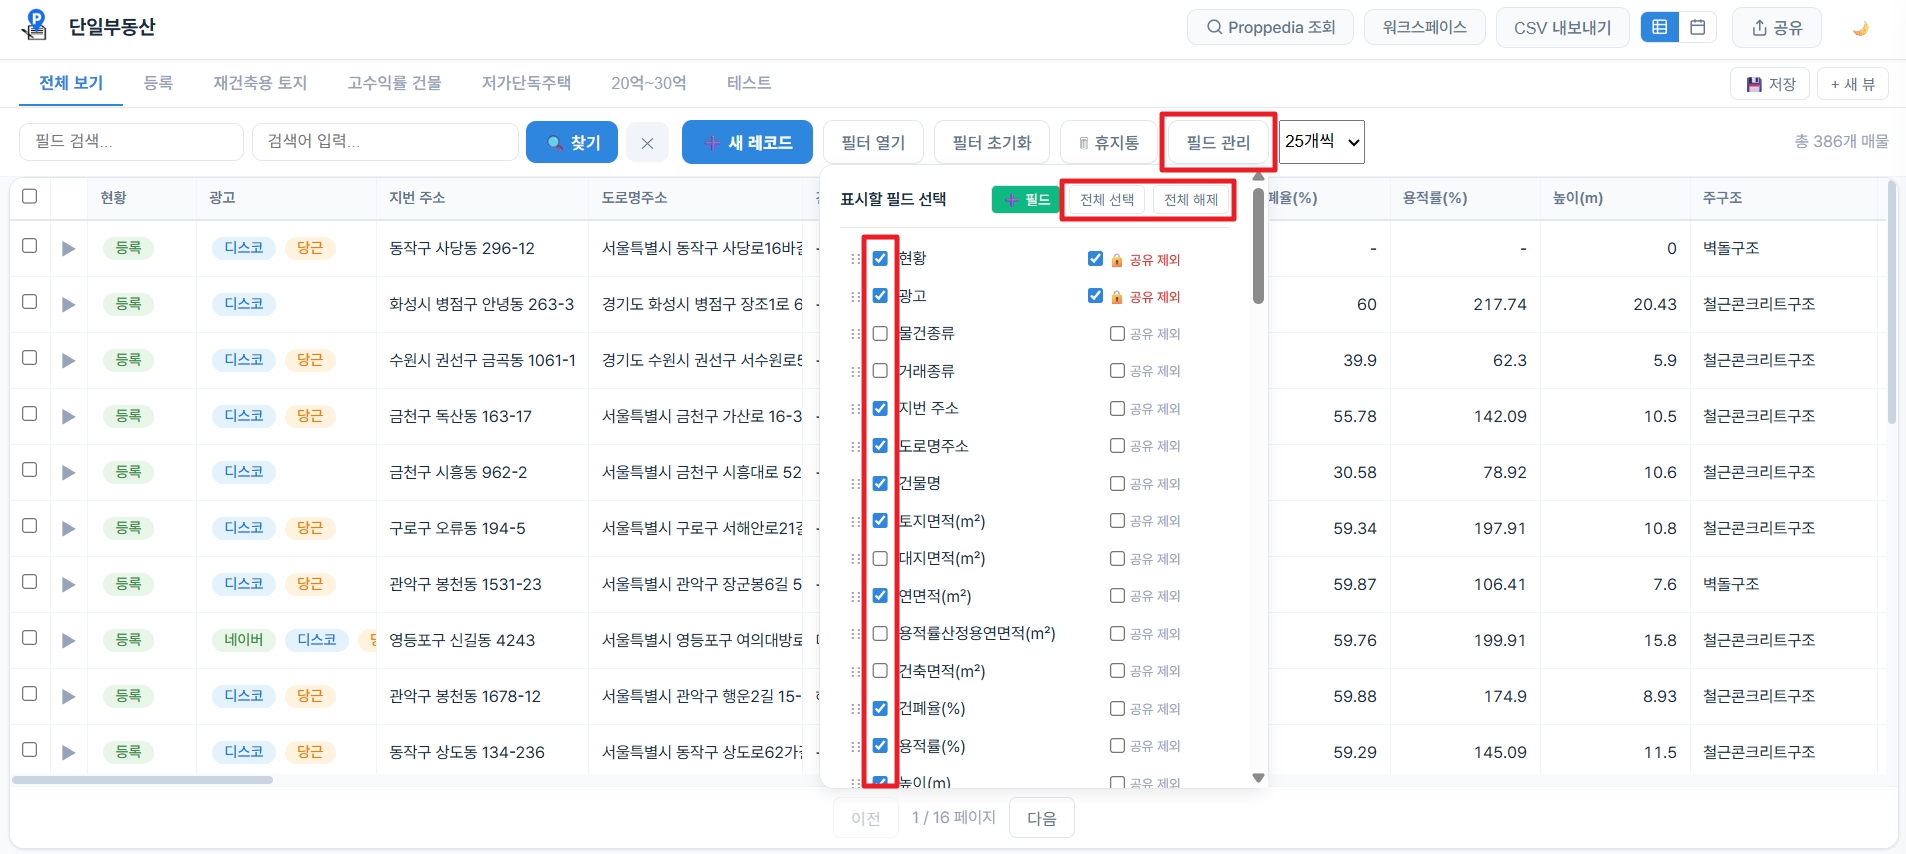Uncheck the 지번 주소 field checkbox
Viewport: 1906px width, 854px height.
tap(880, 408)
